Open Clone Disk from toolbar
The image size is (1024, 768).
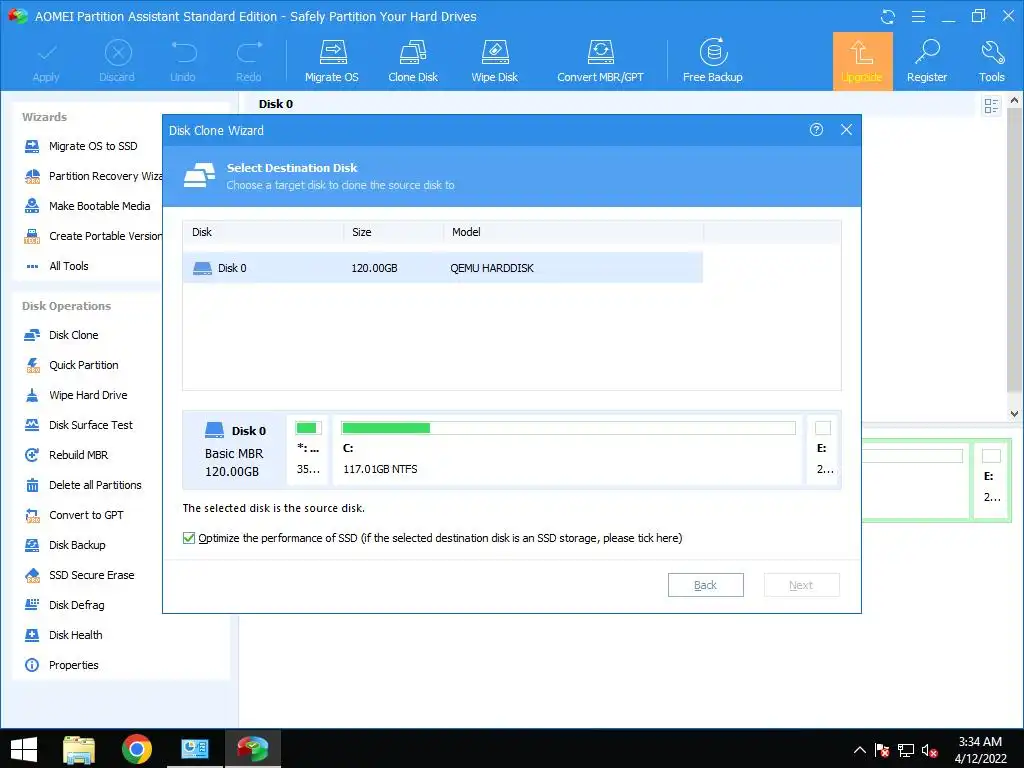(413, 61)
